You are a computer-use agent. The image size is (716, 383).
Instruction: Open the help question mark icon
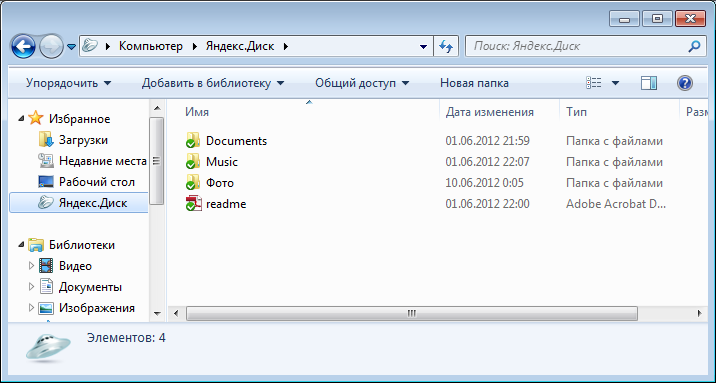(684, 83)
